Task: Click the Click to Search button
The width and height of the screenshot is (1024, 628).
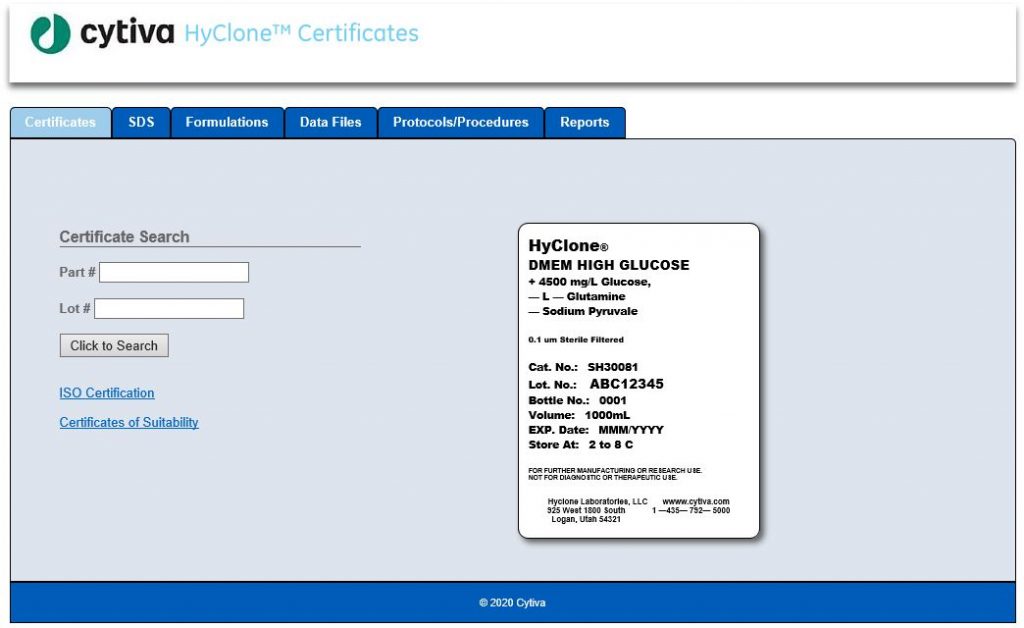Action: [114, 345]
